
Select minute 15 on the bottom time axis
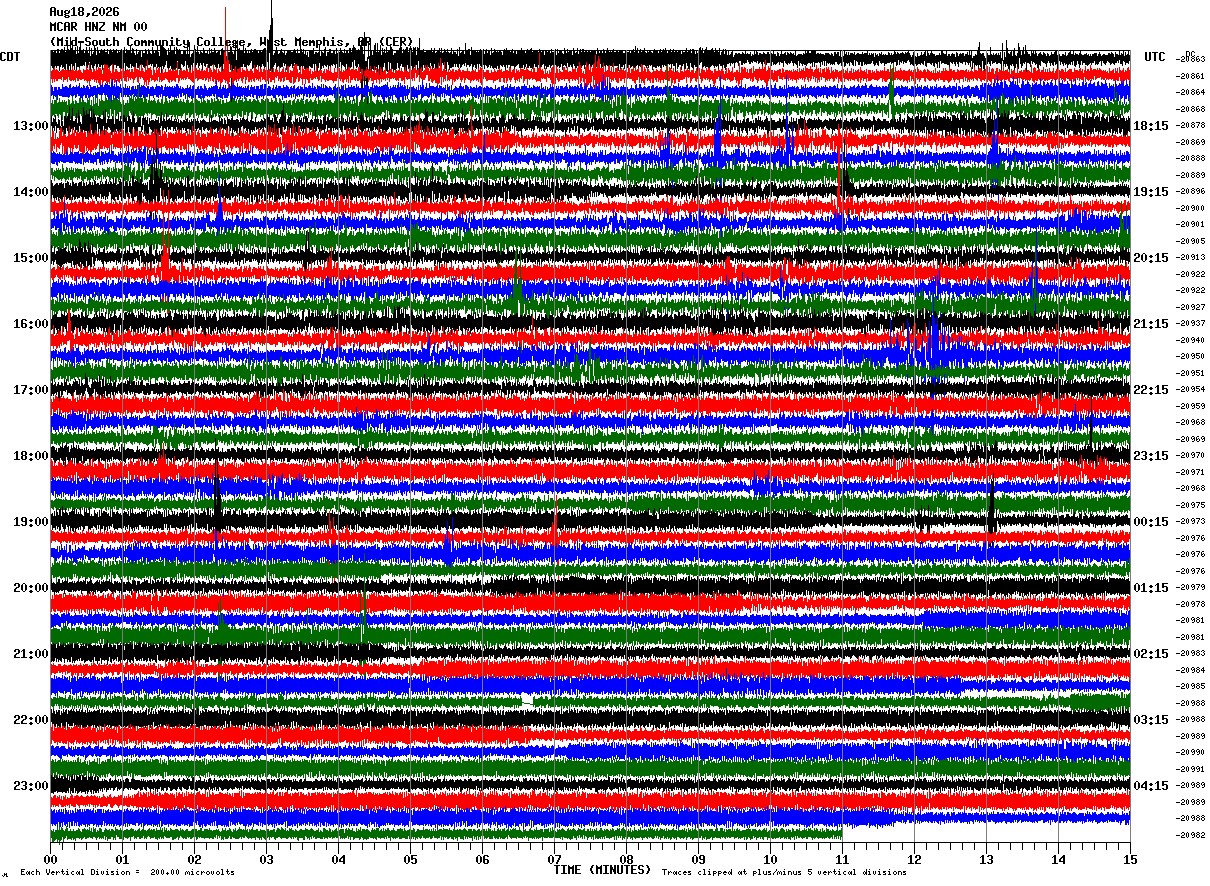click(x=1130, y=859)
